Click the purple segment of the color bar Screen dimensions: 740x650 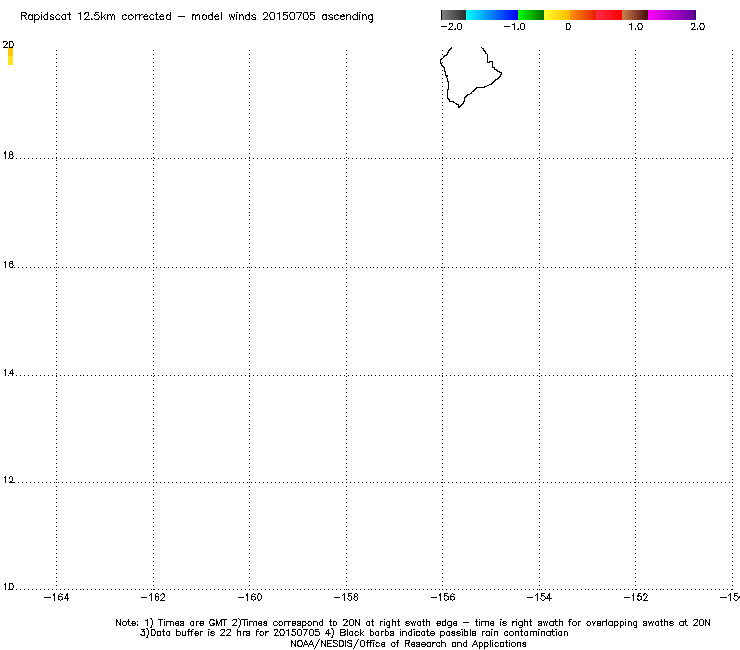pos(684,15)
